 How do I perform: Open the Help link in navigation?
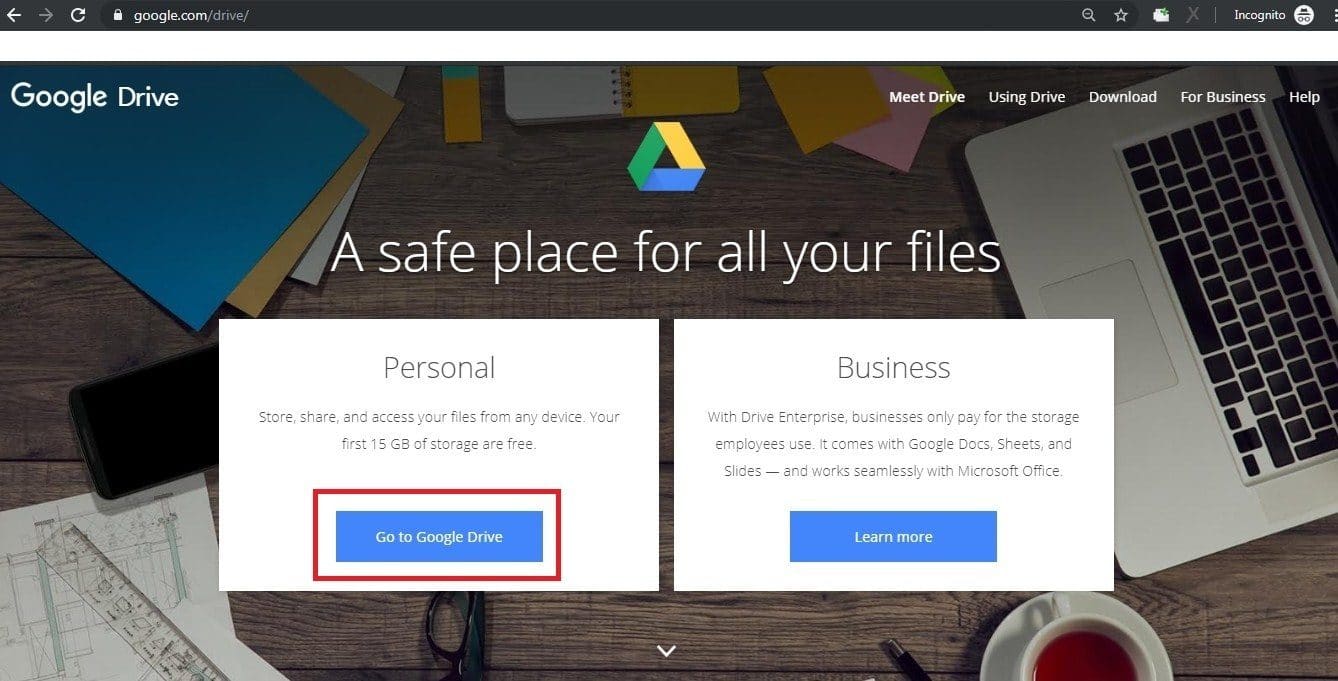[1304, 97]
